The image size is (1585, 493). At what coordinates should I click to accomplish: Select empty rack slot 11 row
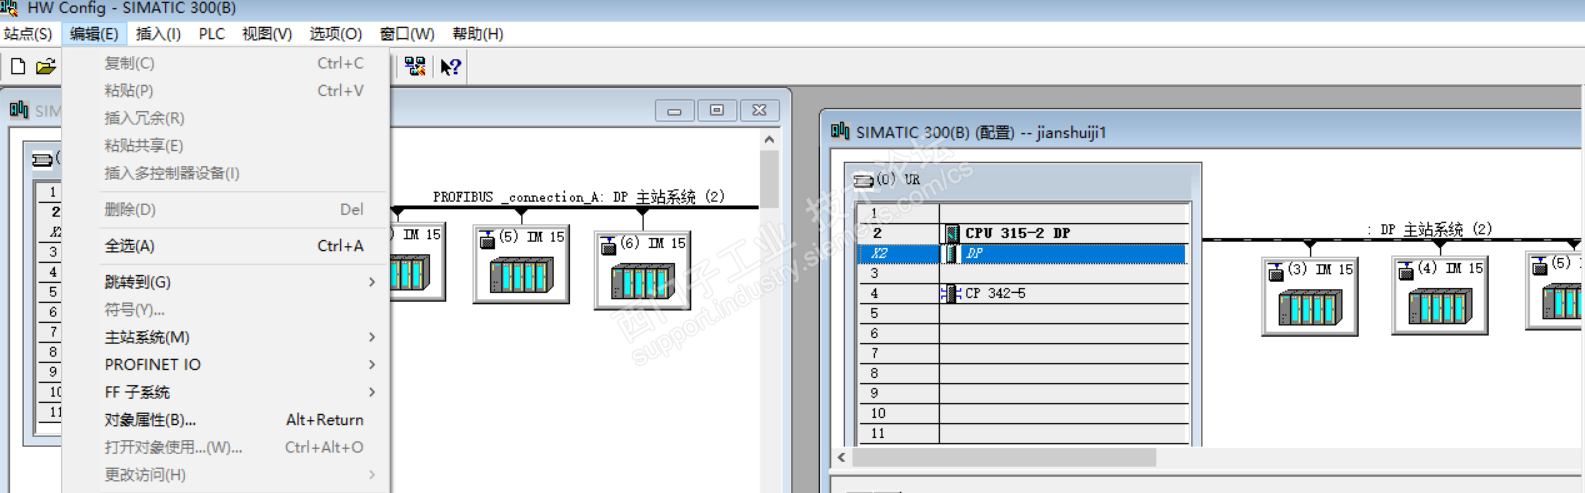click(x=1024, y=433)
